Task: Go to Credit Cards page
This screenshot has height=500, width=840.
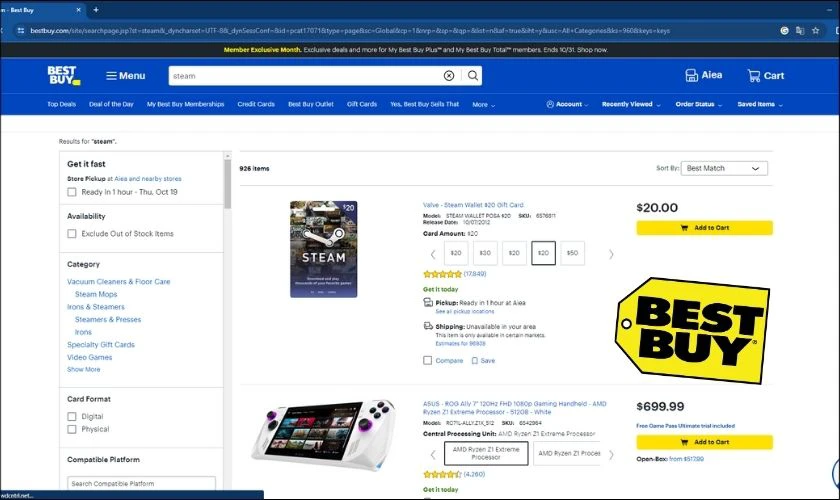Action: (x=256, y=104)
